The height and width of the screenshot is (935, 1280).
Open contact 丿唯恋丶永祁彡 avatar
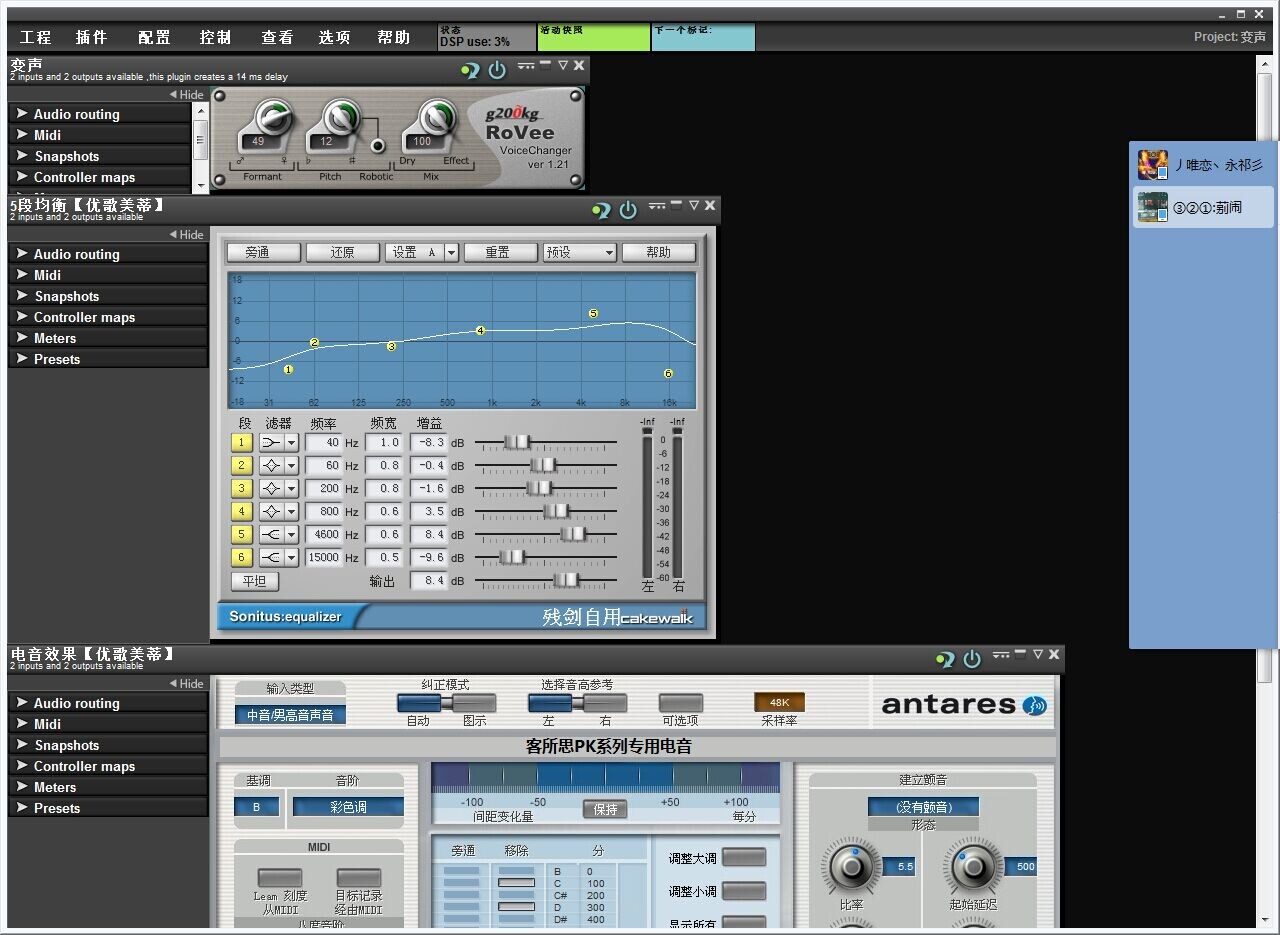coord(1153,165)
